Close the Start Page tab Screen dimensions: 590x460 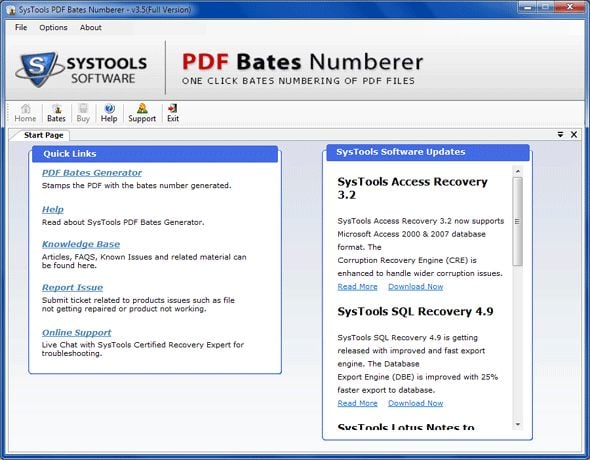pos(574,134)
